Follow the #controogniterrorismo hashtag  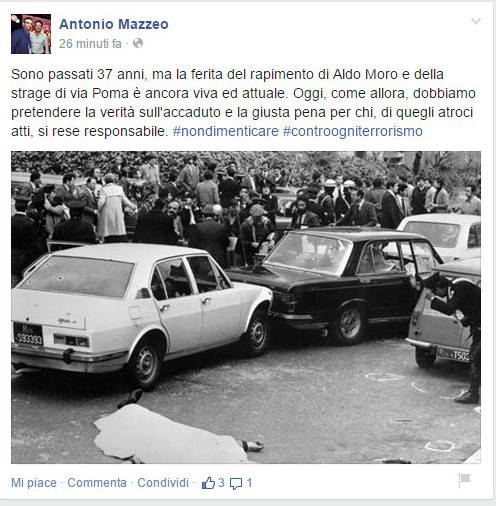point(353,131)
